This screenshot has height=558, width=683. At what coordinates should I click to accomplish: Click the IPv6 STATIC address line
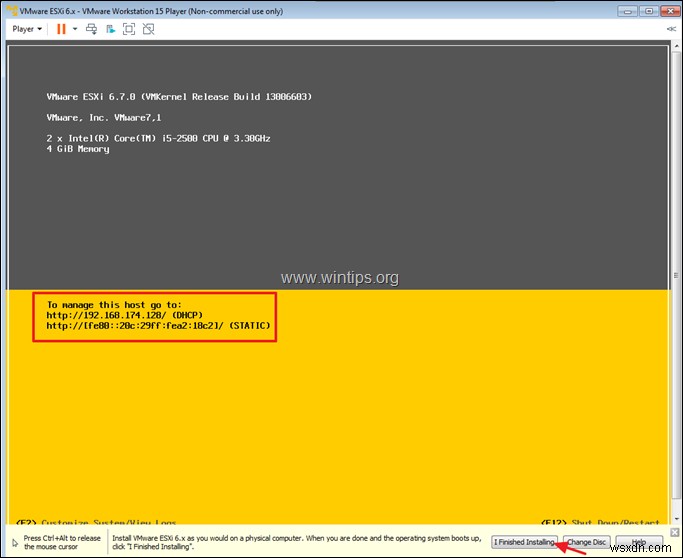[x=158, y=325]
